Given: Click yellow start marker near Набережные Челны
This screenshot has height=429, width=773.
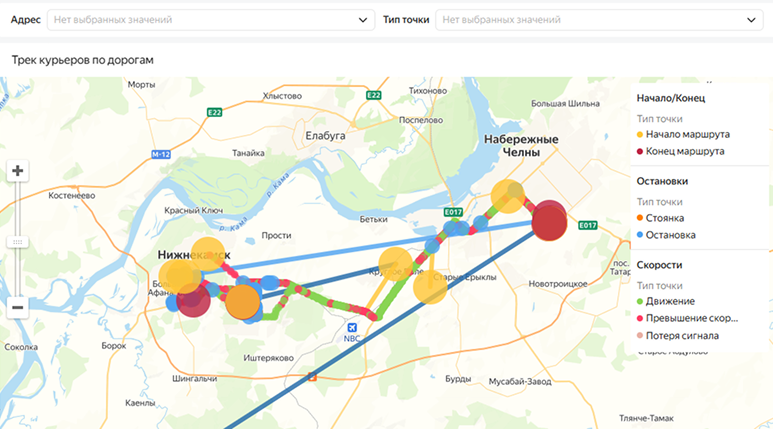Looking at the screenshot, I should click(x=508, y=196).
